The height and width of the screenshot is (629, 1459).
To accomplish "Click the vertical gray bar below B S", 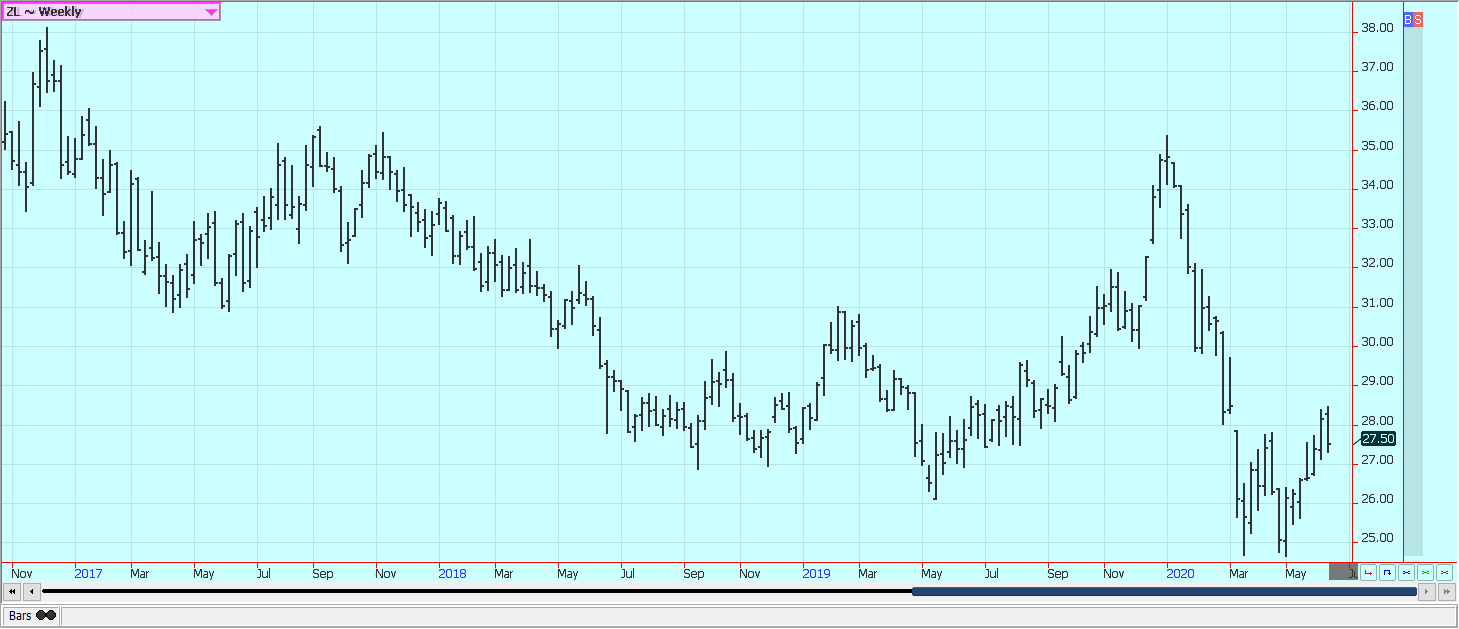I will click(1413, 291).
